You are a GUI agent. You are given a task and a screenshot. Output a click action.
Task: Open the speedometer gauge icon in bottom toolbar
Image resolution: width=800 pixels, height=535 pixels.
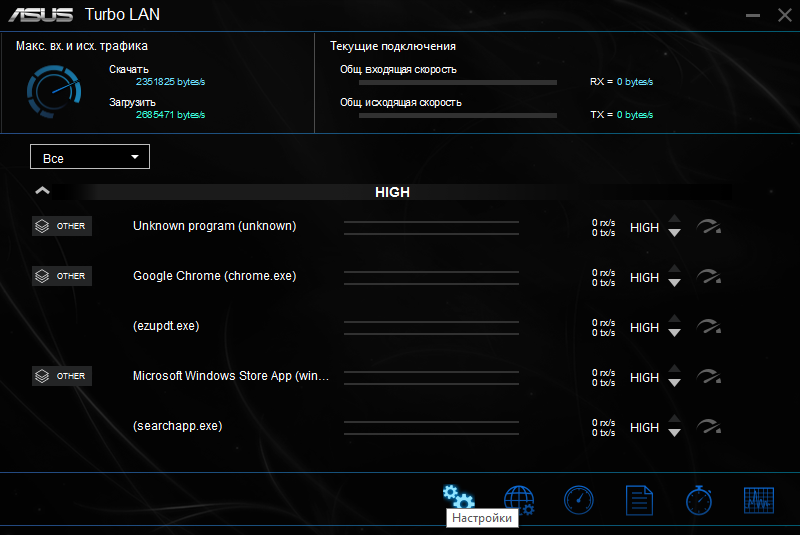[x=579, y=500]
